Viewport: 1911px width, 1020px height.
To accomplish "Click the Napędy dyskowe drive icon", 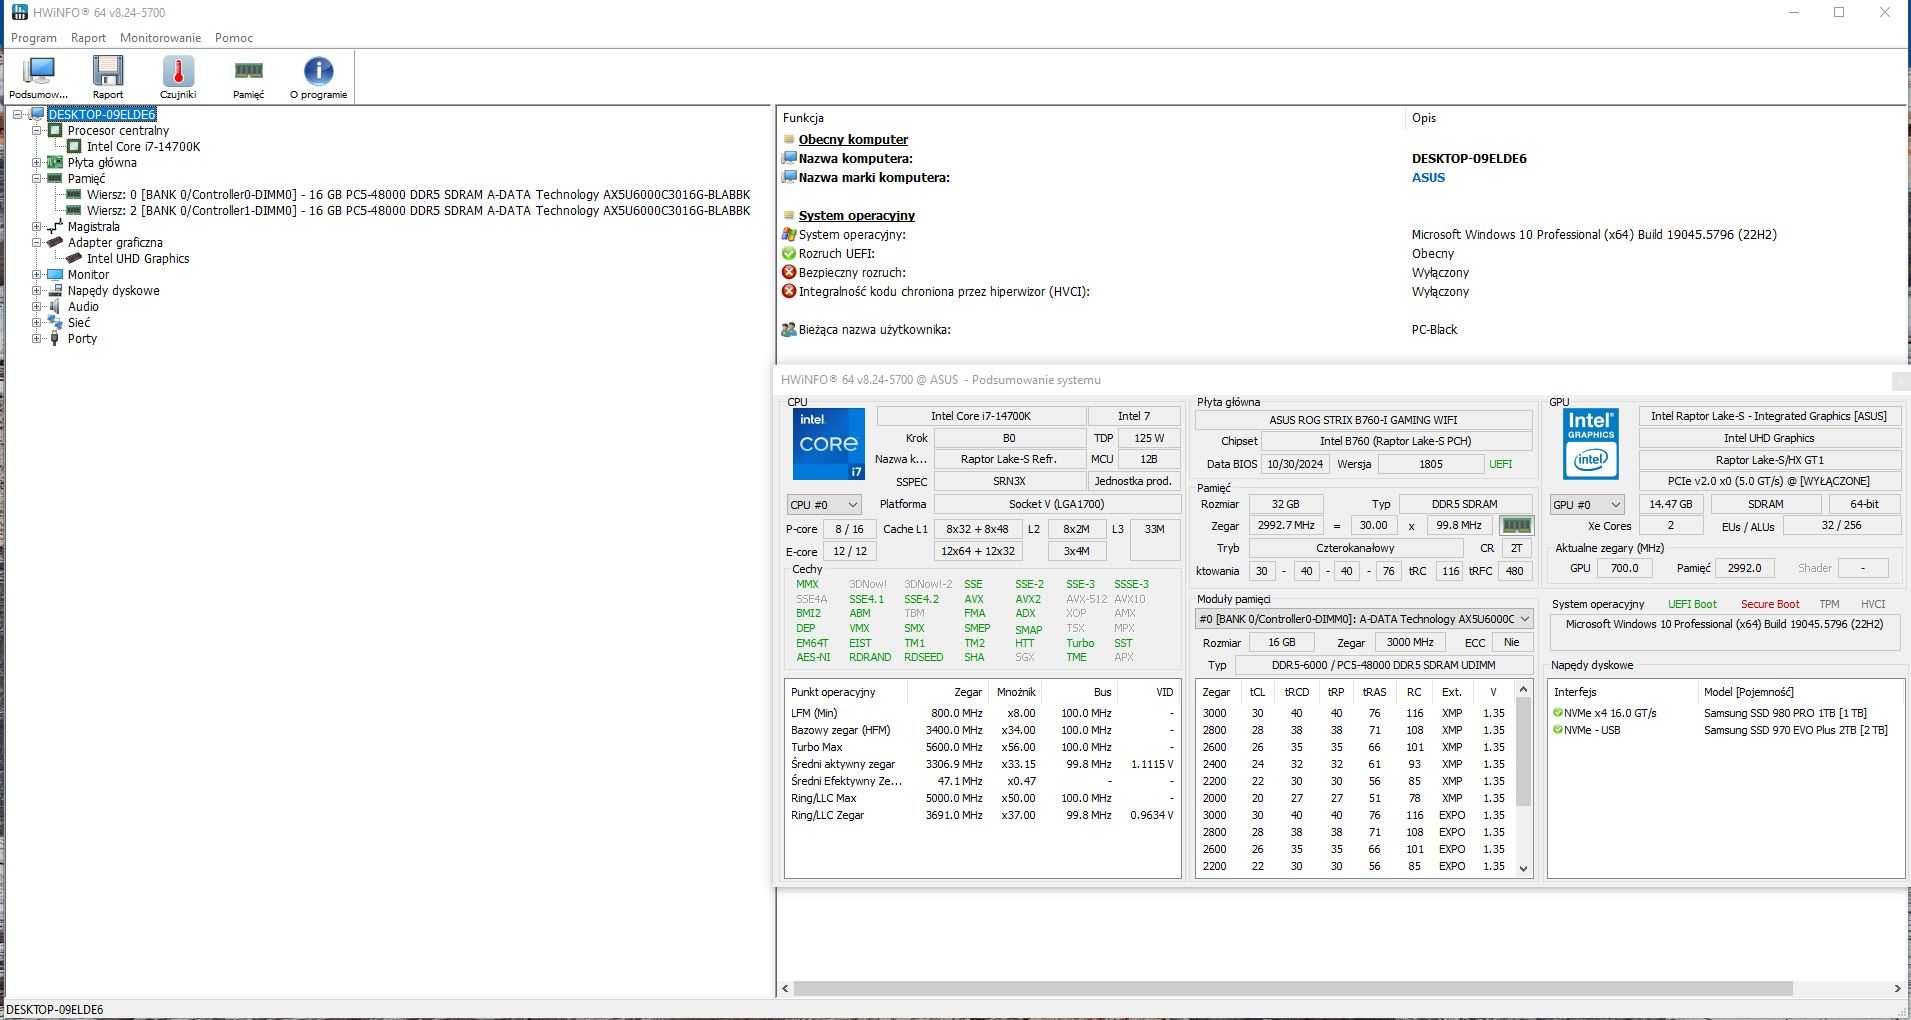I will pos(55,291).
